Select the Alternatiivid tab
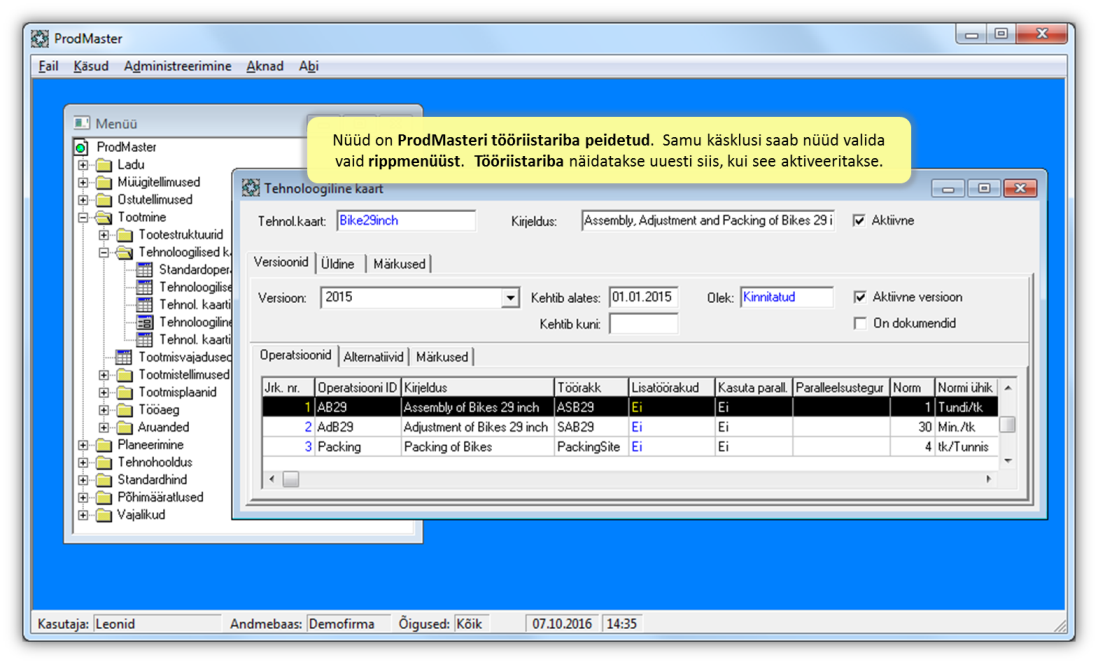The width and height of the screenshot is (1098, 664). tap(373, 357)
